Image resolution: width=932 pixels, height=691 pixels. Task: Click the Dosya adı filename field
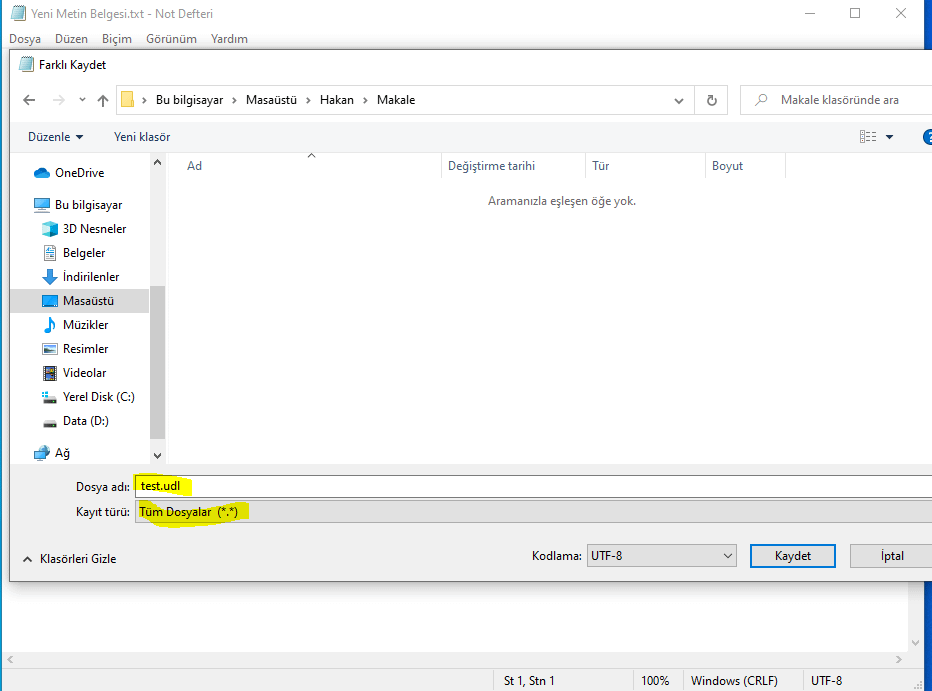pos(533,486)
